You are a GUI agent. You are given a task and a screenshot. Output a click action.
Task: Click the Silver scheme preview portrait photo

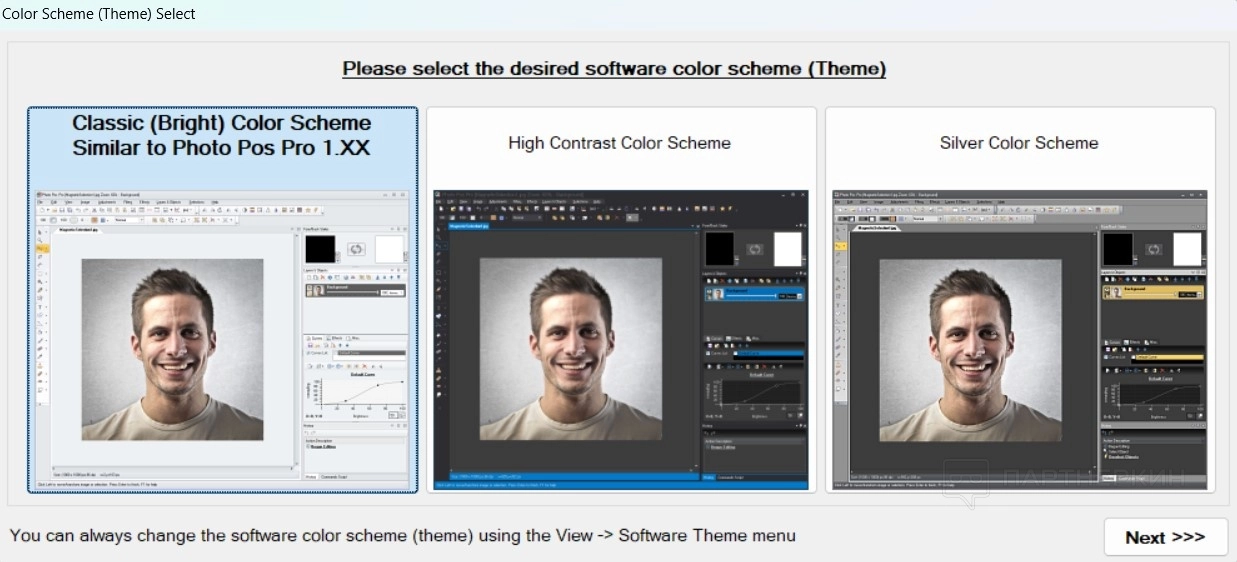point(969,348)
